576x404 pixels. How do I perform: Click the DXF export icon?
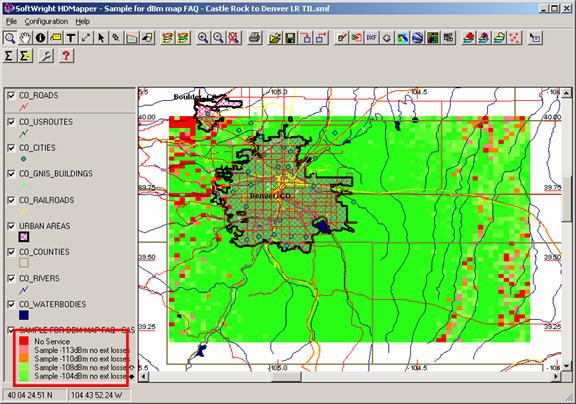[371, 38]
